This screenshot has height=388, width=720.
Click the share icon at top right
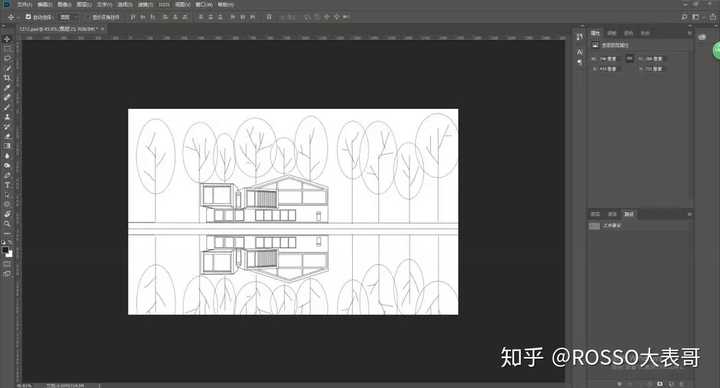click(713, 17)
